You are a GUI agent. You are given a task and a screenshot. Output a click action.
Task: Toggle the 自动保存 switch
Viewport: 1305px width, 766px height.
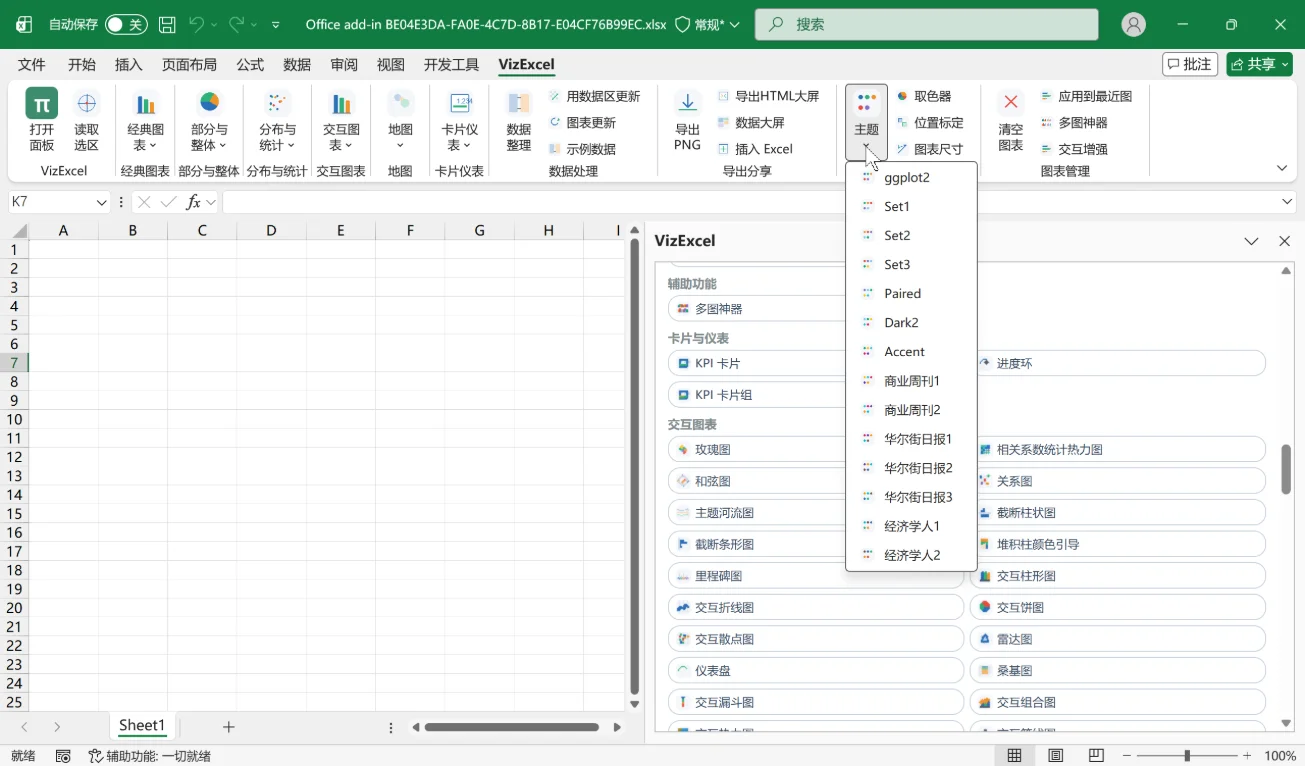(127, 24)
